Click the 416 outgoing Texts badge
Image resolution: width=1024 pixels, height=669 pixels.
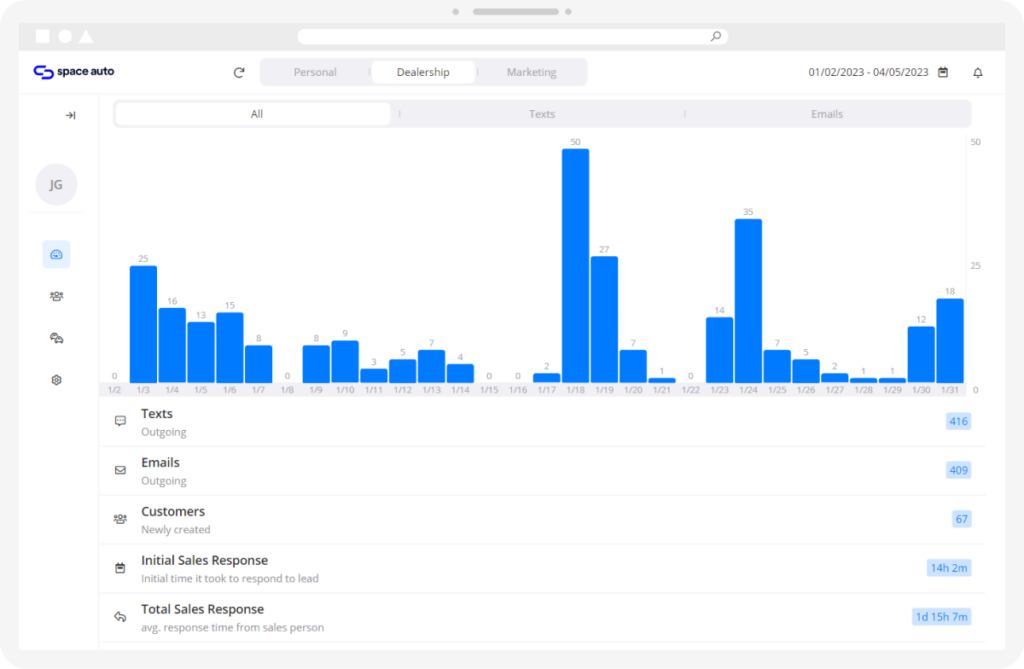click(x=958, y=421)
